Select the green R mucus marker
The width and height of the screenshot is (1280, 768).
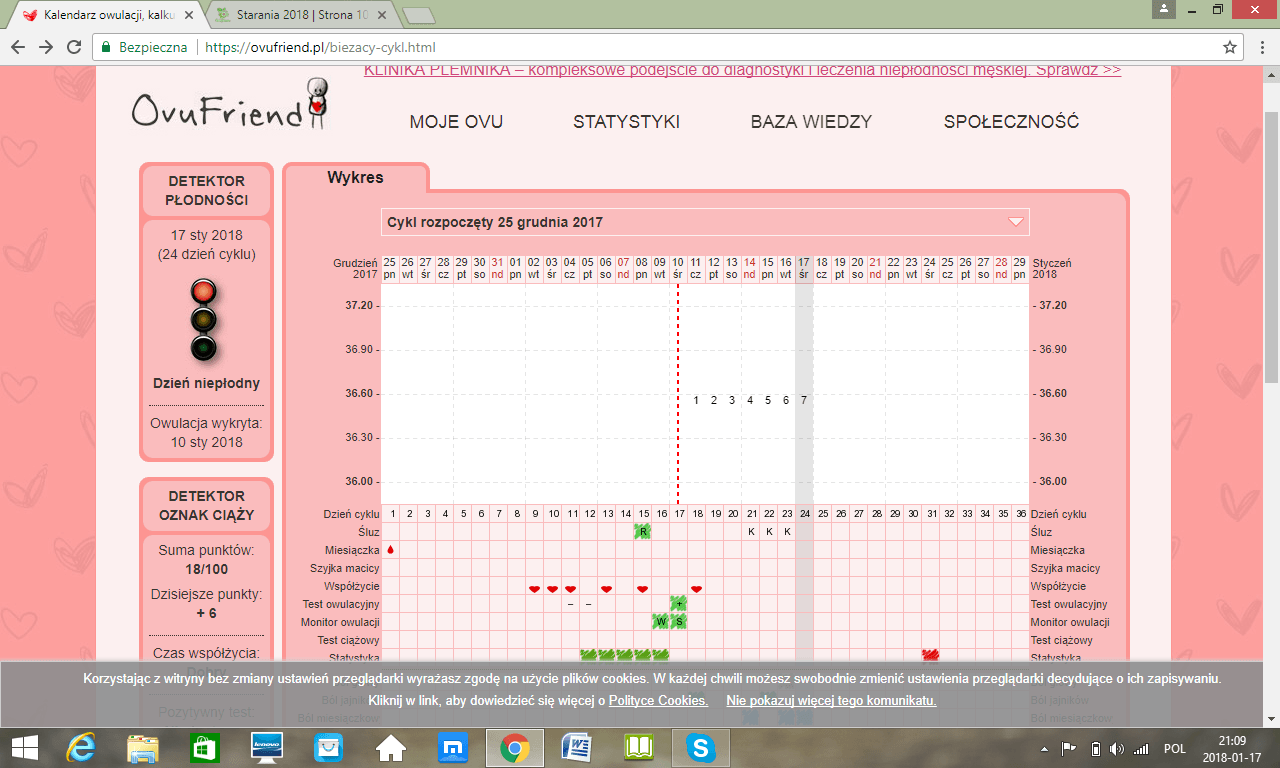(x=643, y=531)
